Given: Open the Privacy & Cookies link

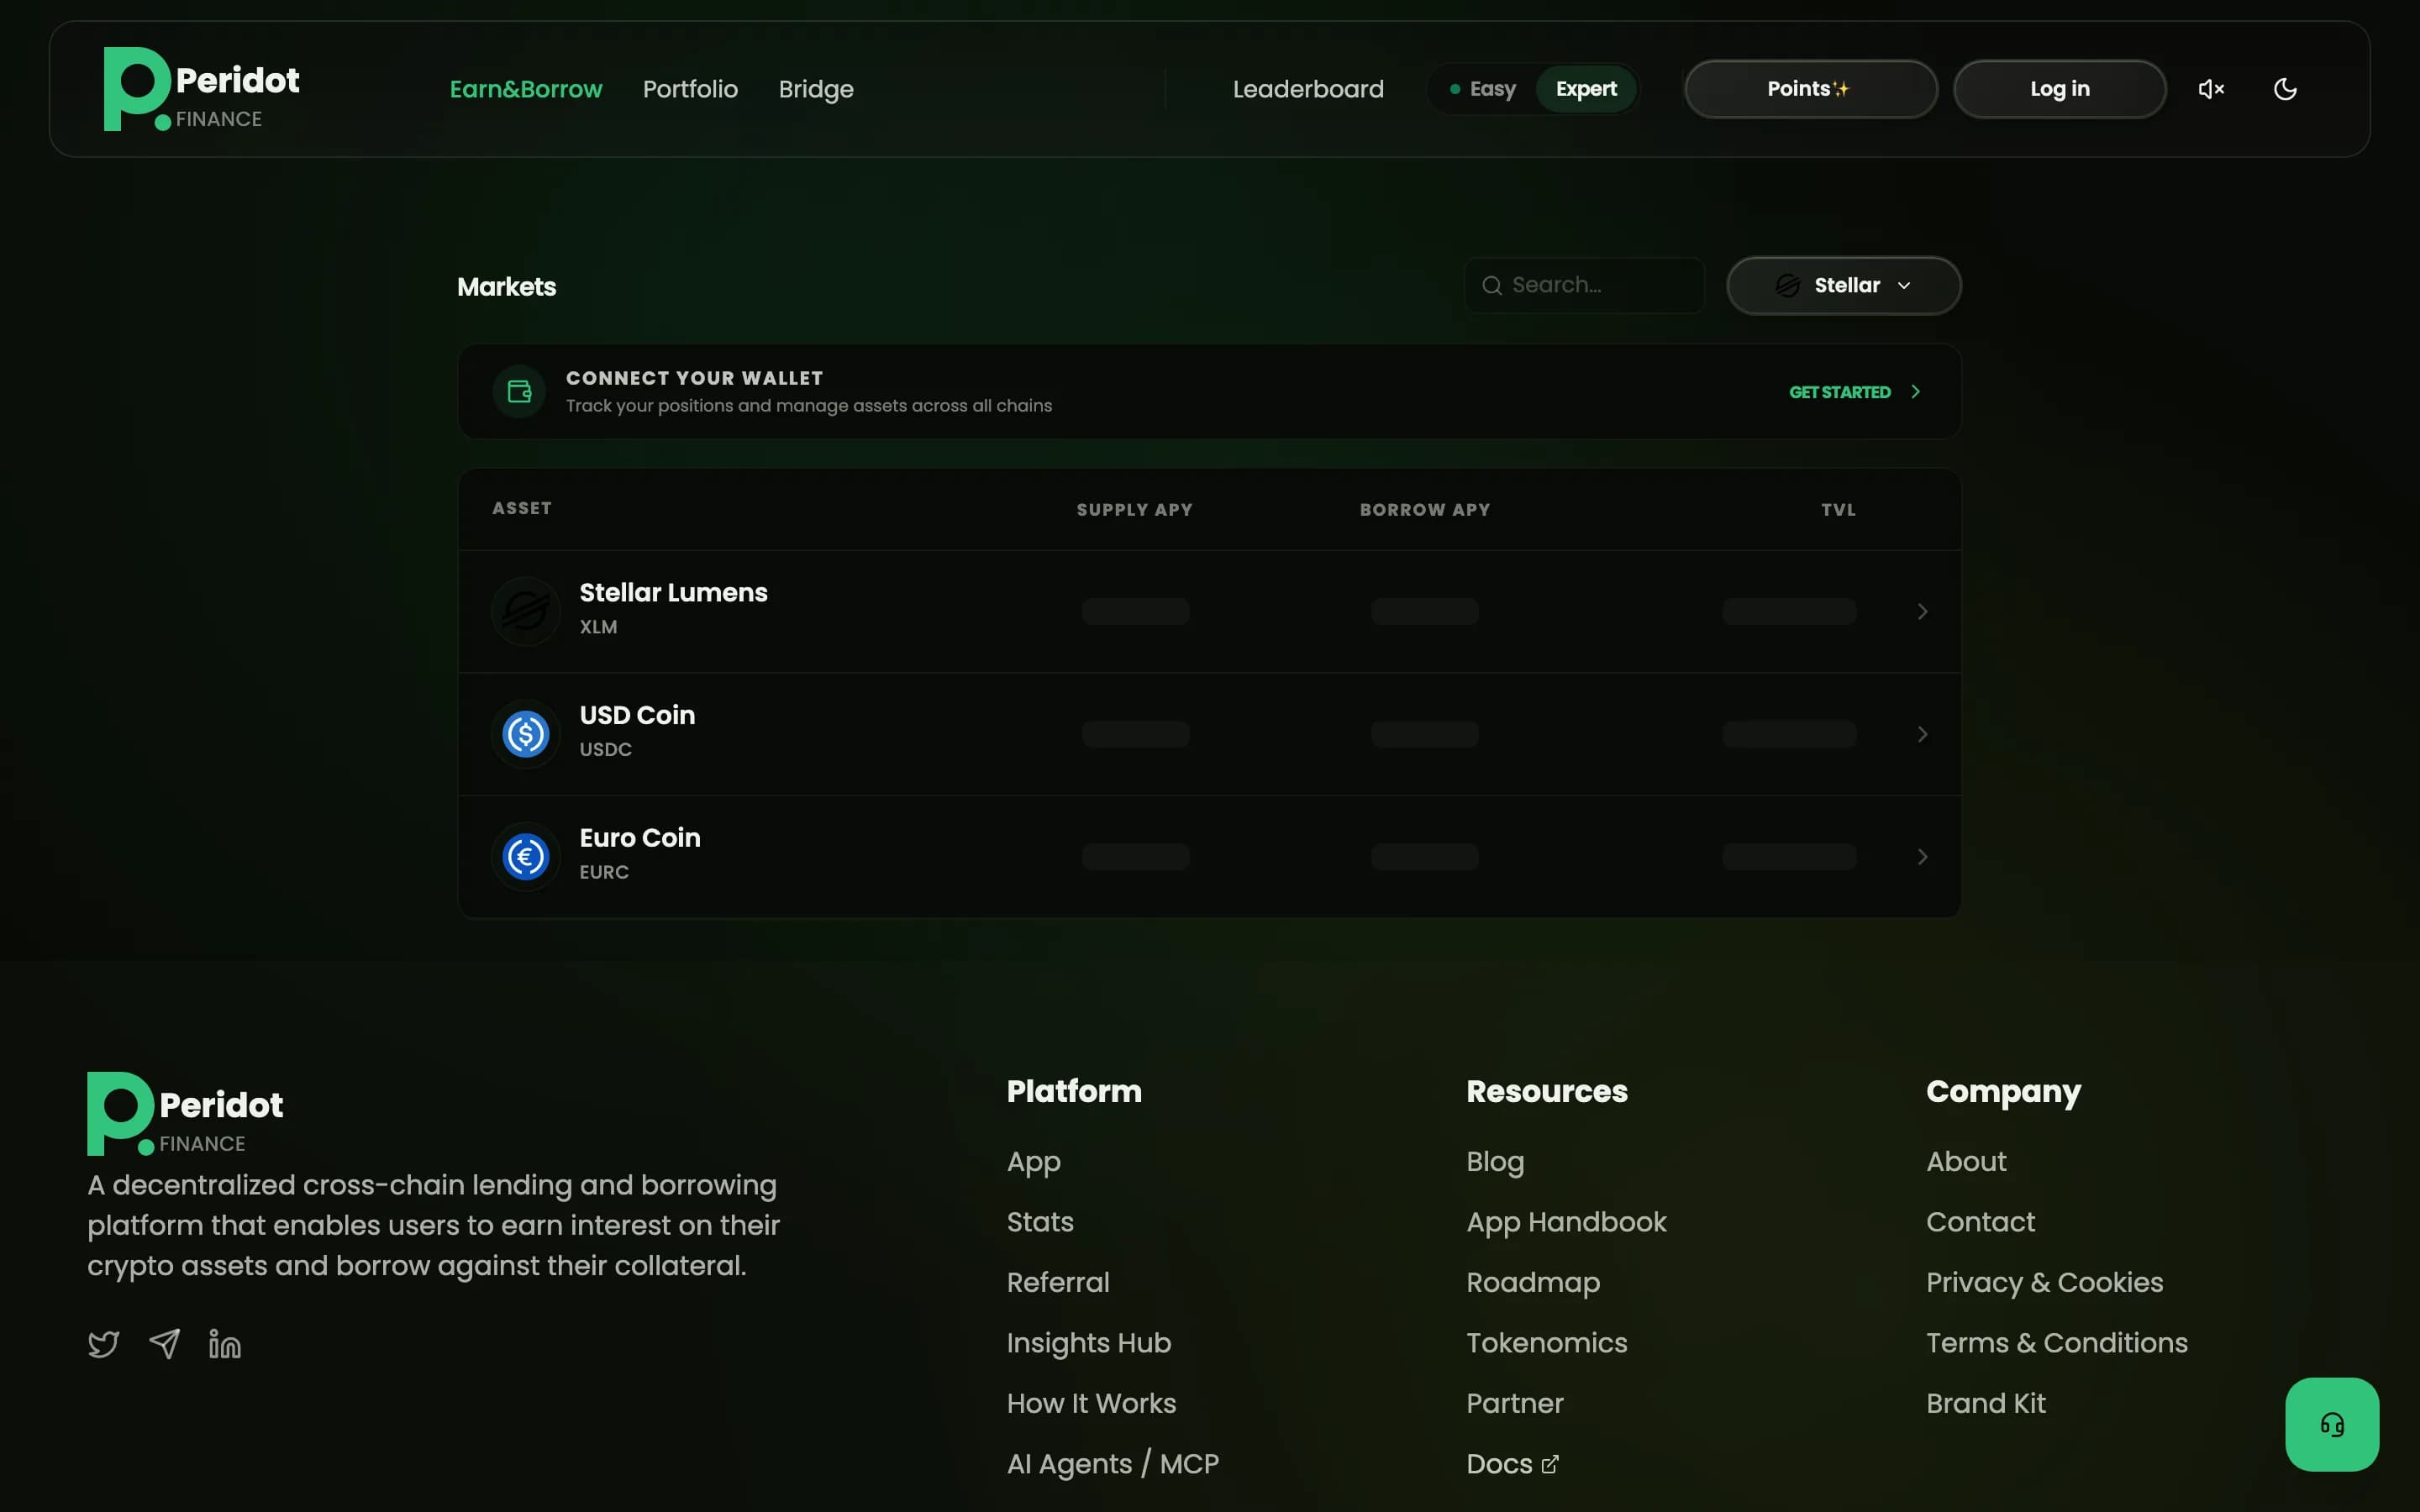Looking at the screenshot, I should (2044, 1283).
